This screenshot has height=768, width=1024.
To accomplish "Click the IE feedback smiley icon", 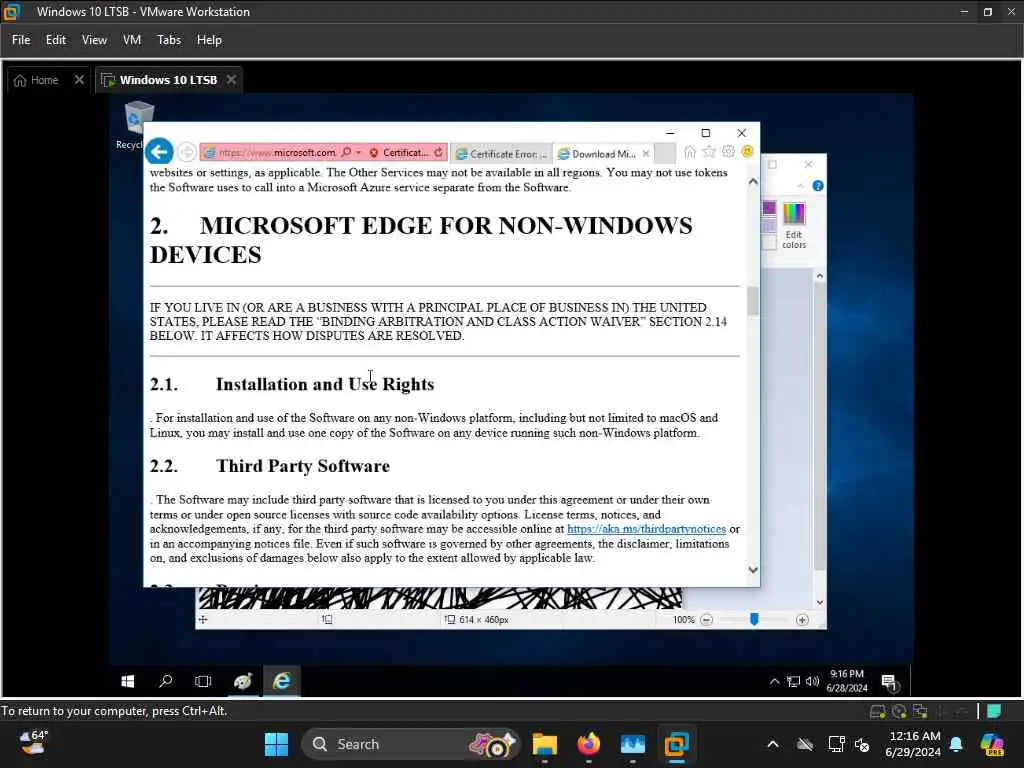I will pos(747,152).
